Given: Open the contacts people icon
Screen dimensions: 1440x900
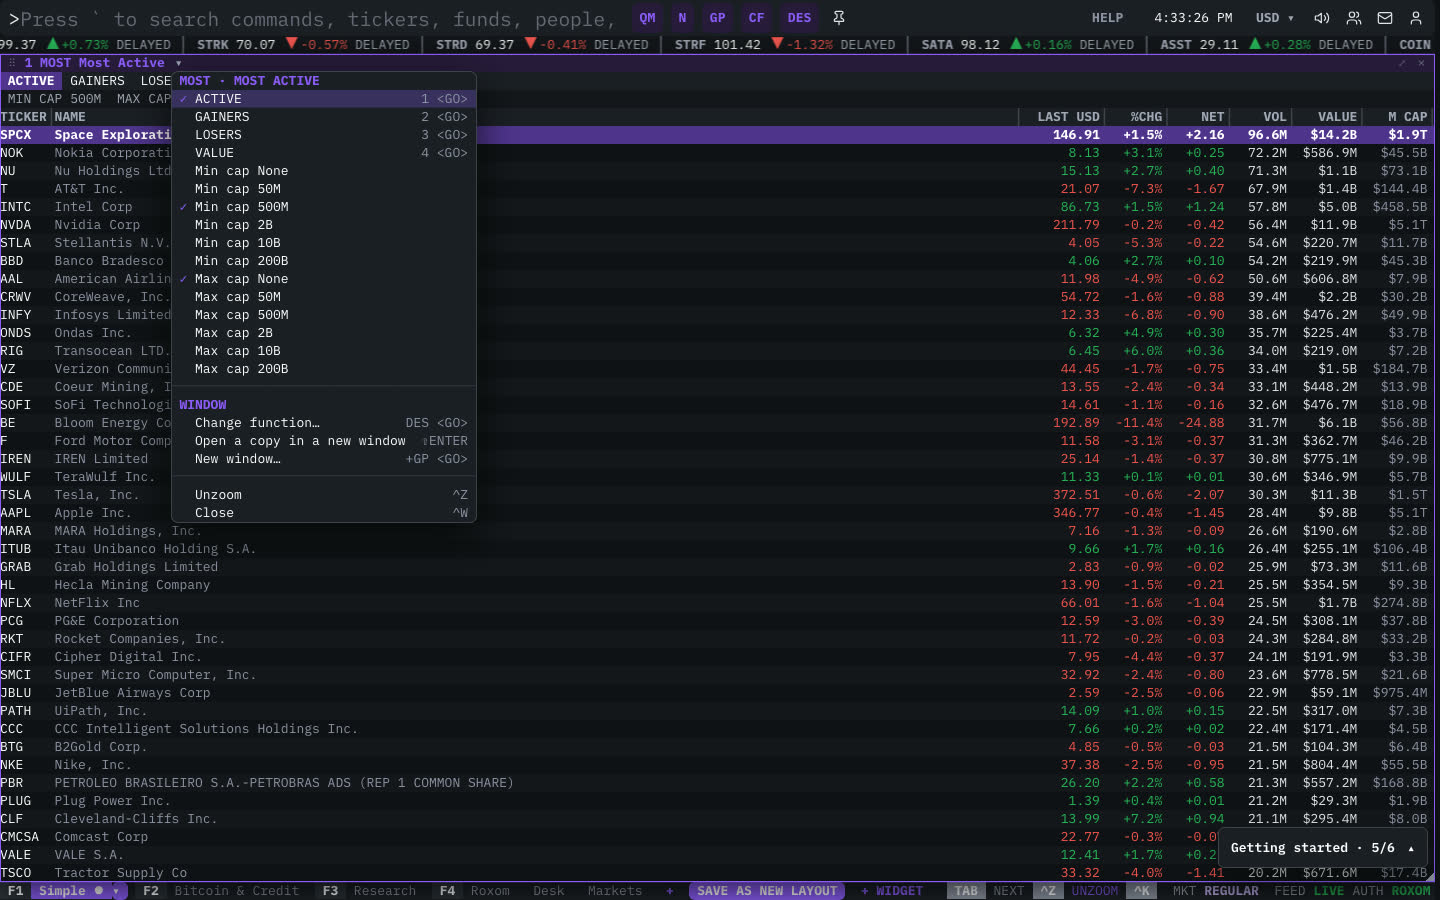Looking at the screenshot, I should 1354,18.
